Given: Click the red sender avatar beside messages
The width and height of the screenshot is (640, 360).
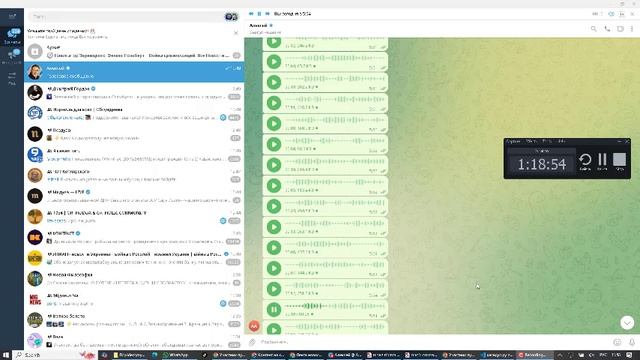Looking at the screenshot, I should [254, 326].
